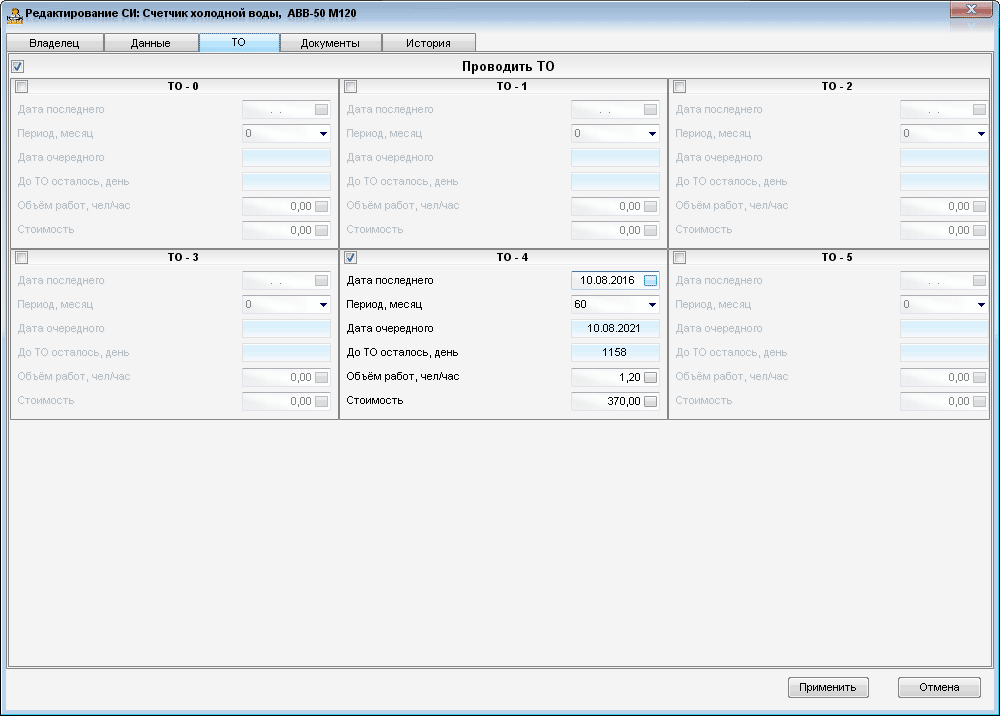This screenshot has height=716, width=1000.
Task: Enable the TO - 1 checkbox
Action: click(351, 87)
